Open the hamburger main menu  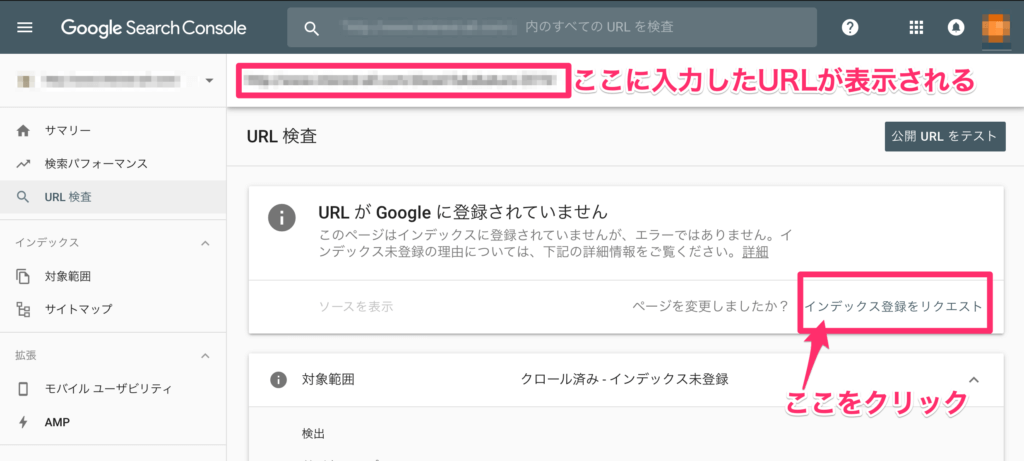24,28
